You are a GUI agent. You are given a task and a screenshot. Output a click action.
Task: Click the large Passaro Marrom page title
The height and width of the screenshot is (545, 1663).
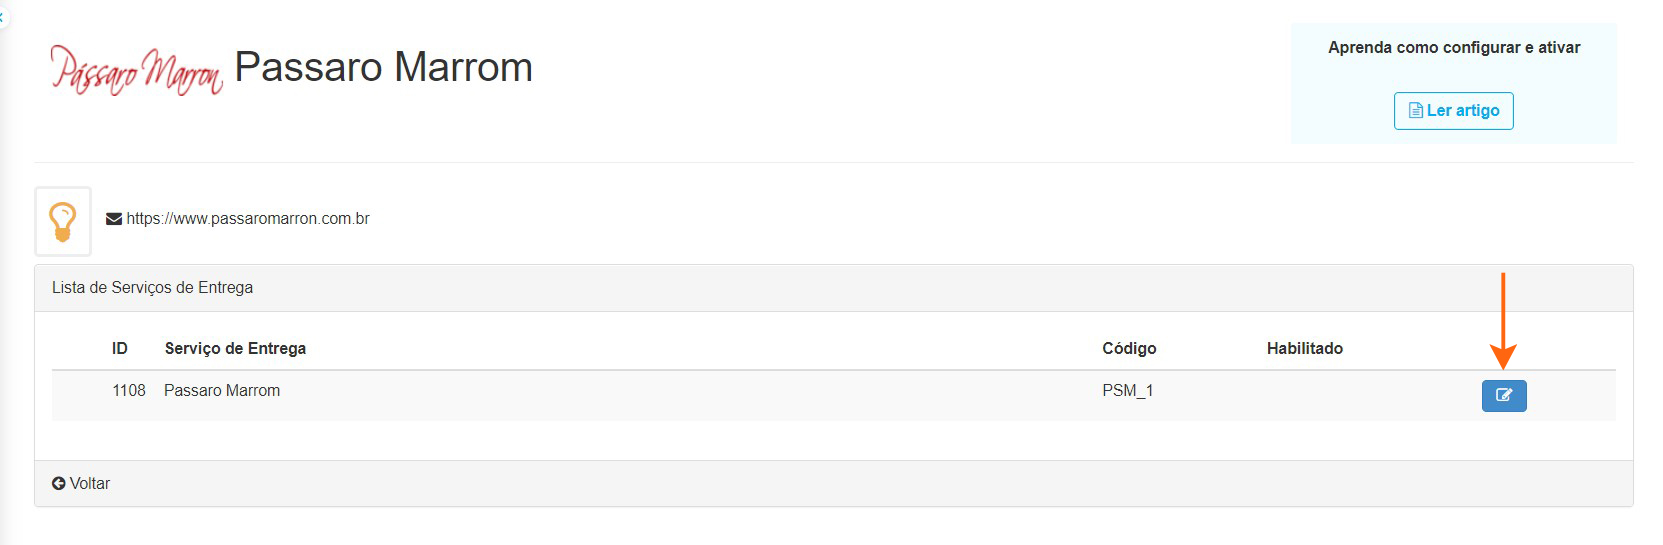coord(383,68)
